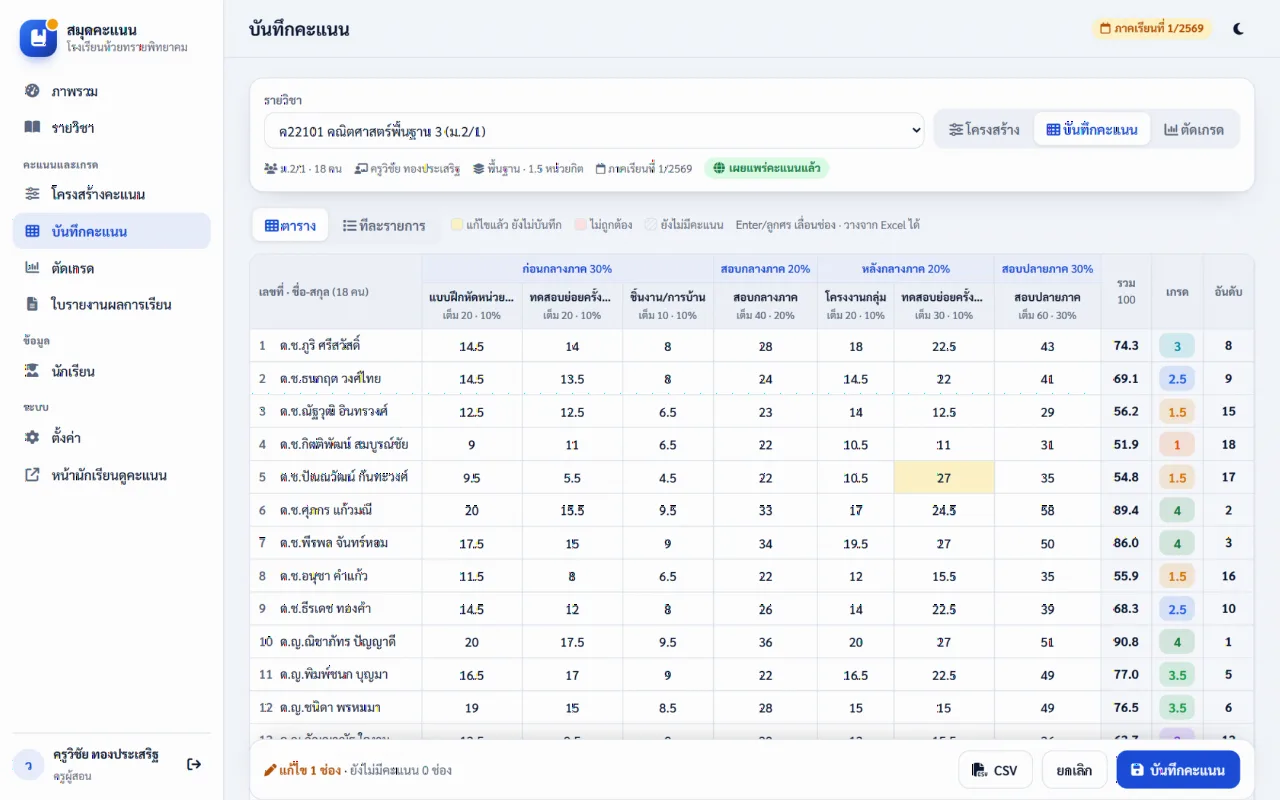Click the ก่อนกลางภาค 30% group header
Screen dimensions: 1280x800
pyautogui.click(x=567, y=269)
